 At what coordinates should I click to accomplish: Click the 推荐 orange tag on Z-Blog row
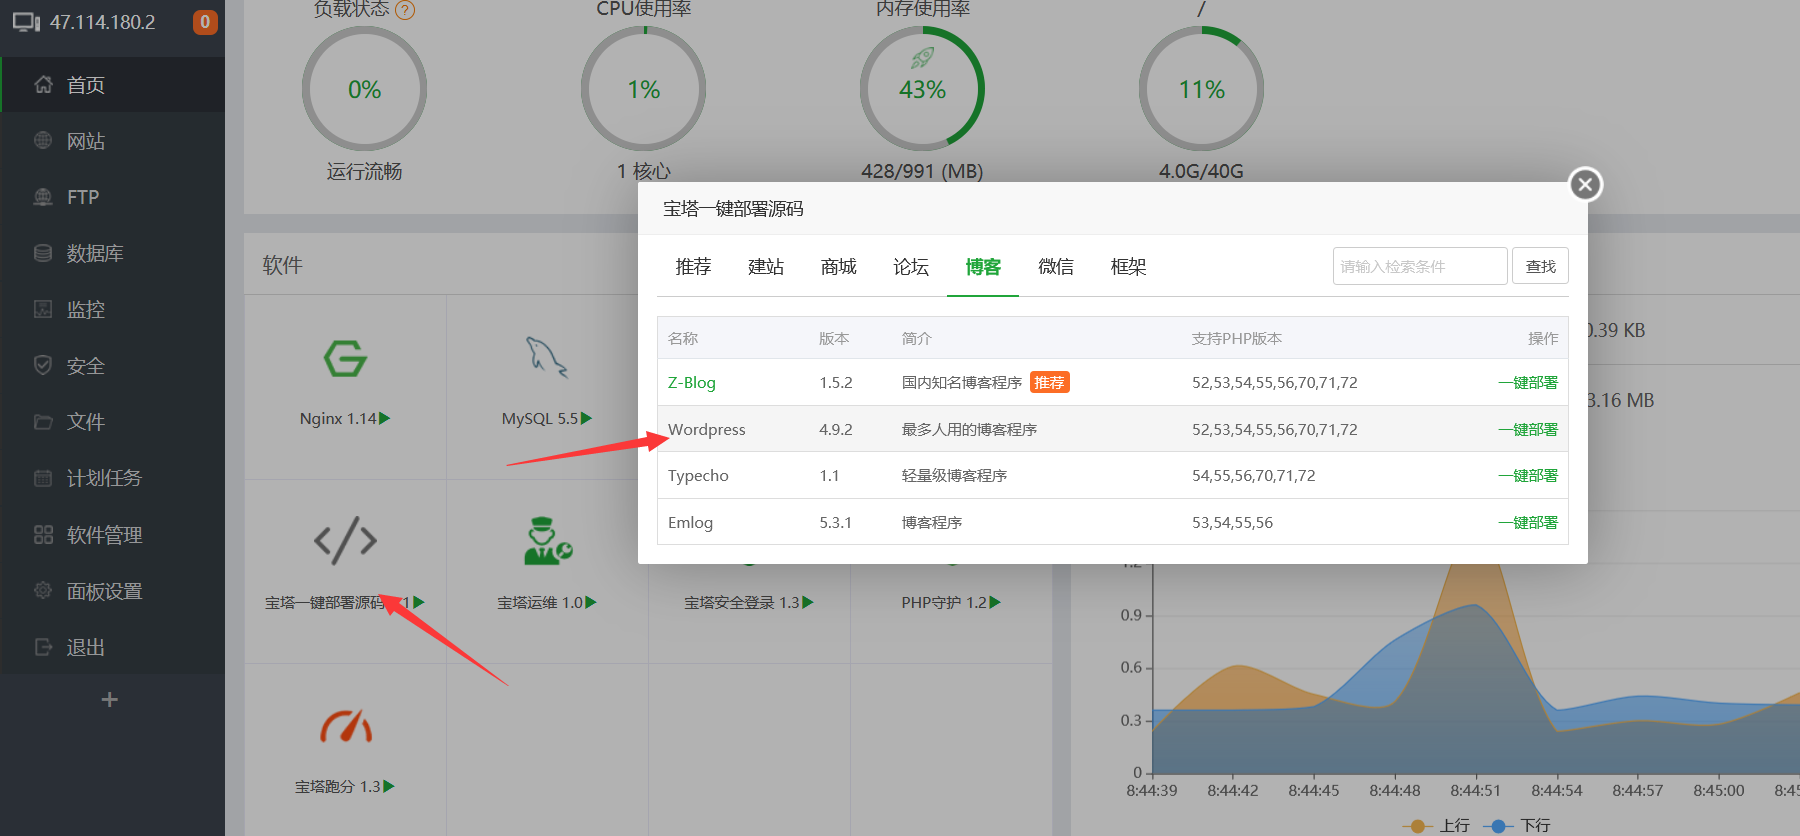point(1050,382)
